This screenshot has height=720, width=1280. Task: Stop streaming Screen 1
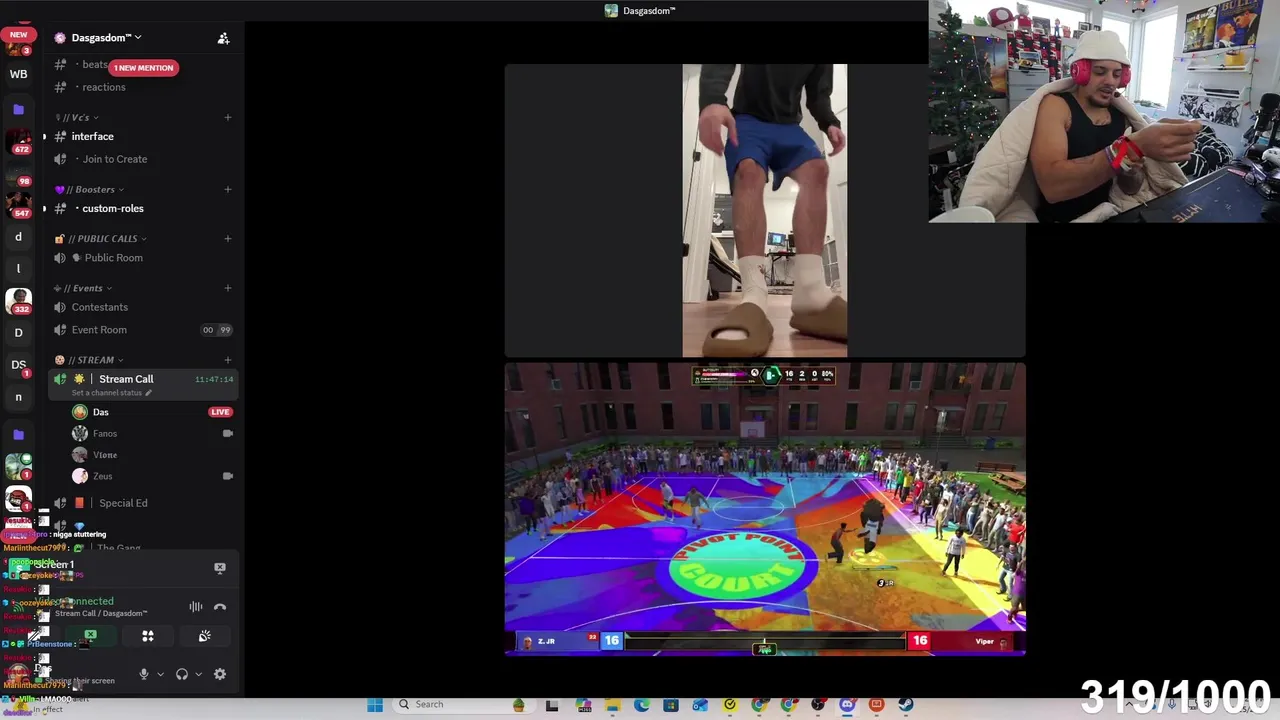pyautogui.click(x=220, y=567)
